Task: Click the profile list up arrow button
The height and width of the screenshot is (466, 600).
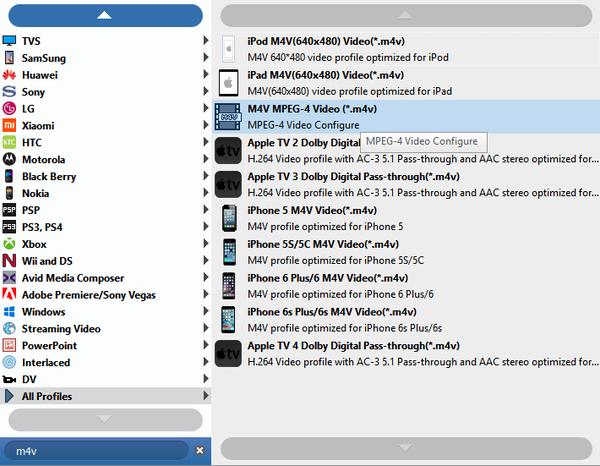Action: pos(406,16)
